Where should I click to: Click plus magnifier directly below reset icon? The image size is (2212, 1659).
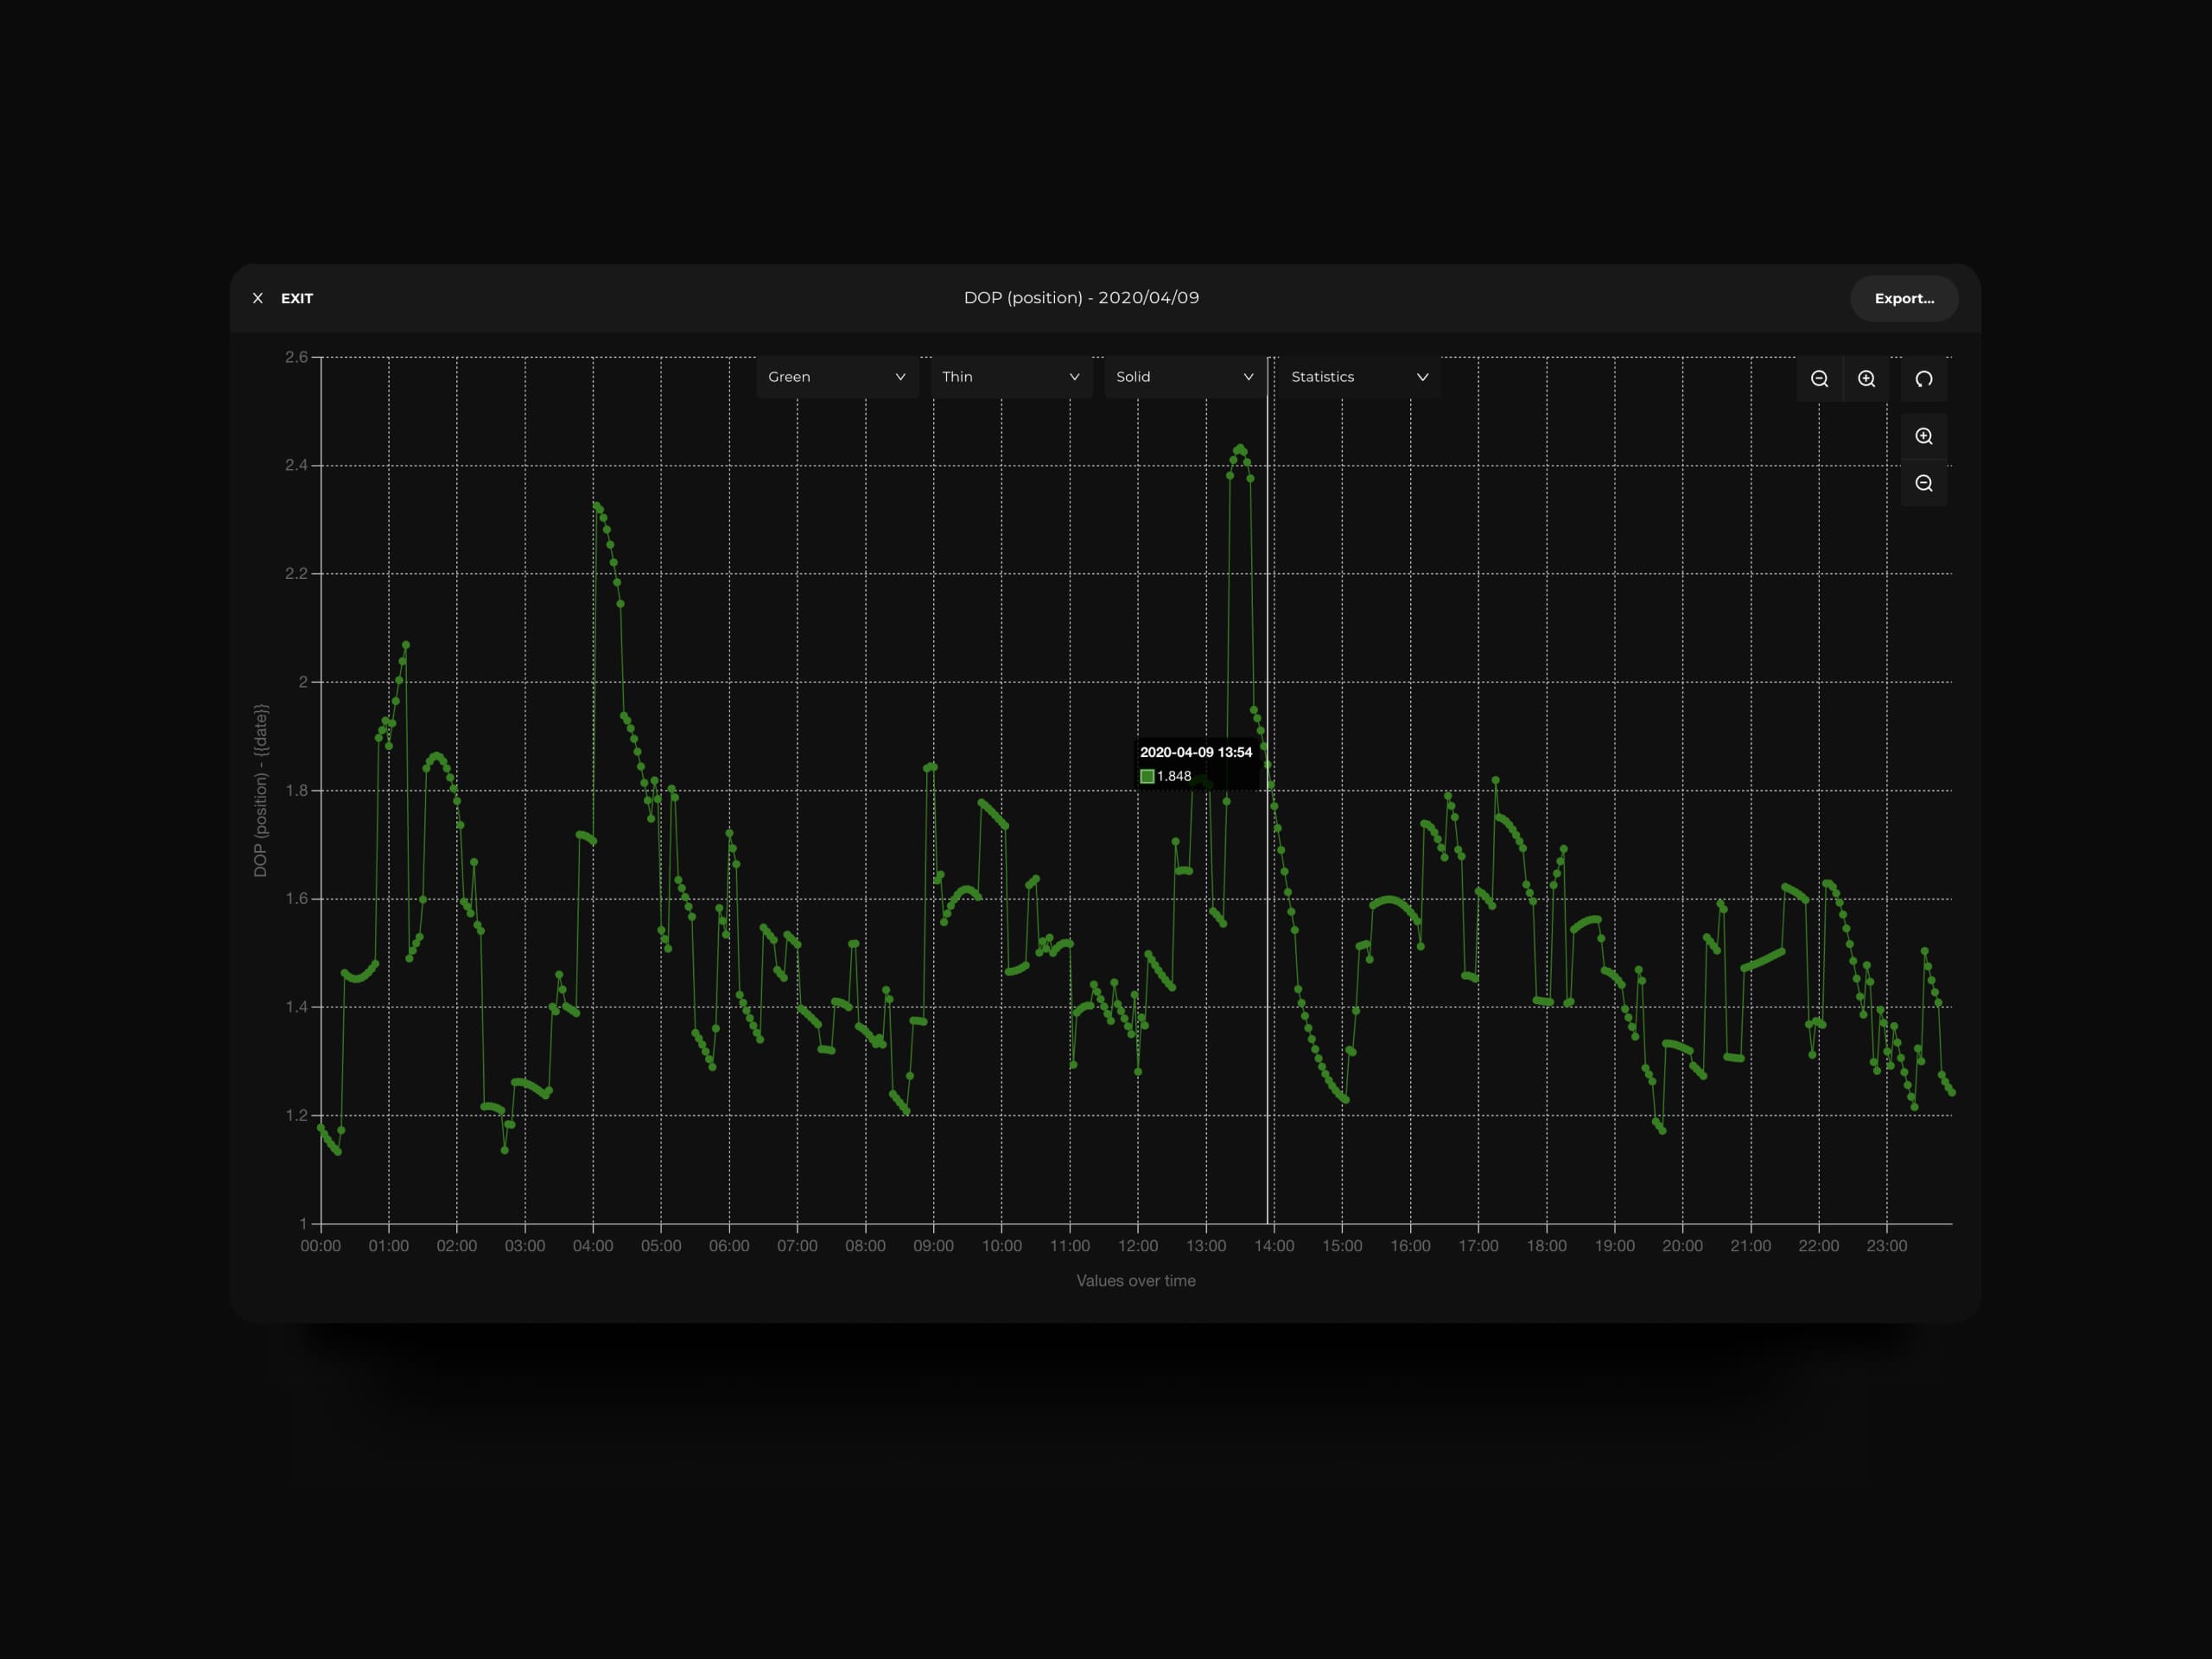(1923, 436)
